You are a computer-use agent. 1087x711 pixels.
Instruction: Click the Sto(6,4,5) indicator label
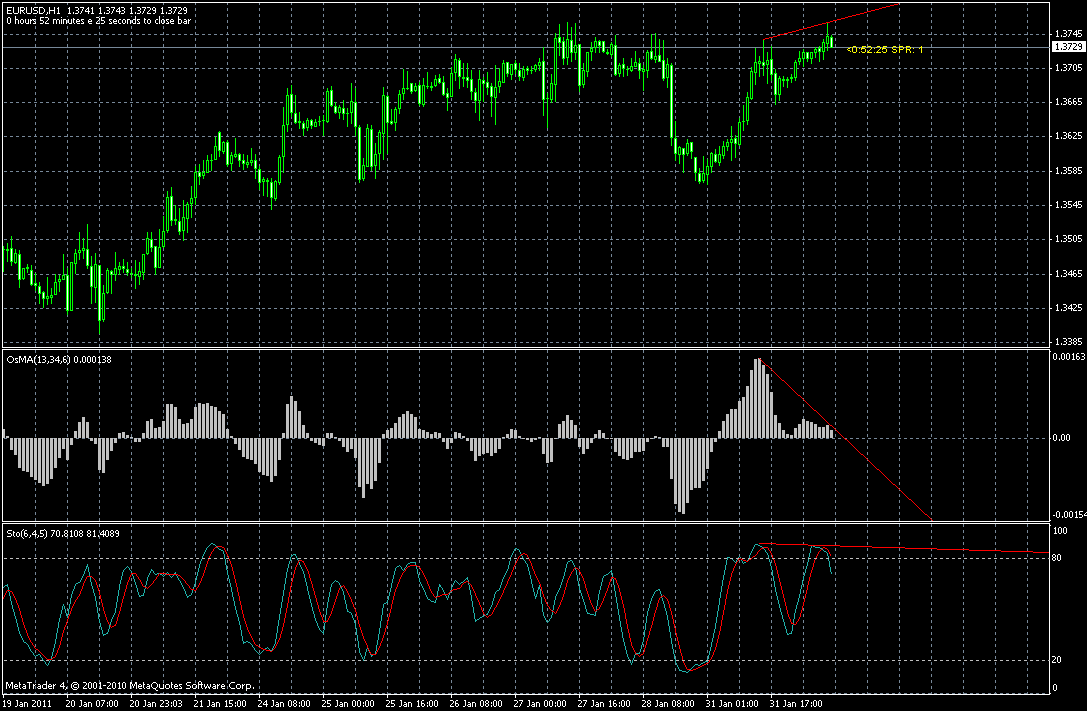pos(62,534)
